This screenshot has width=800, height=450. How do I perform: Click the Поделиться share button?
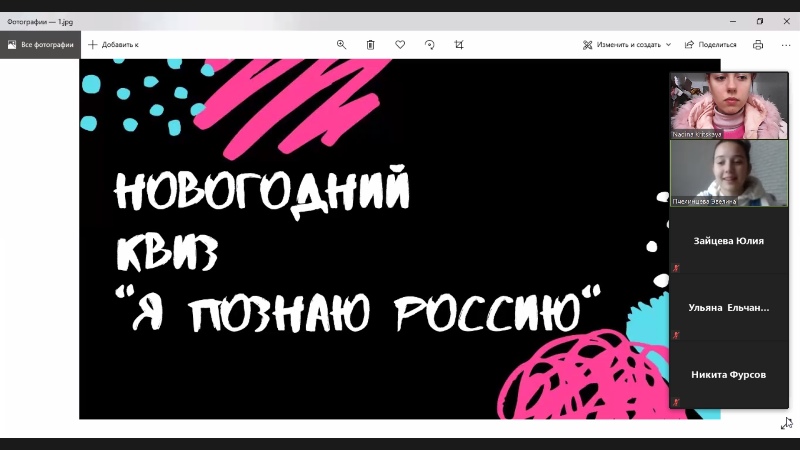click(x=710, y=44)
